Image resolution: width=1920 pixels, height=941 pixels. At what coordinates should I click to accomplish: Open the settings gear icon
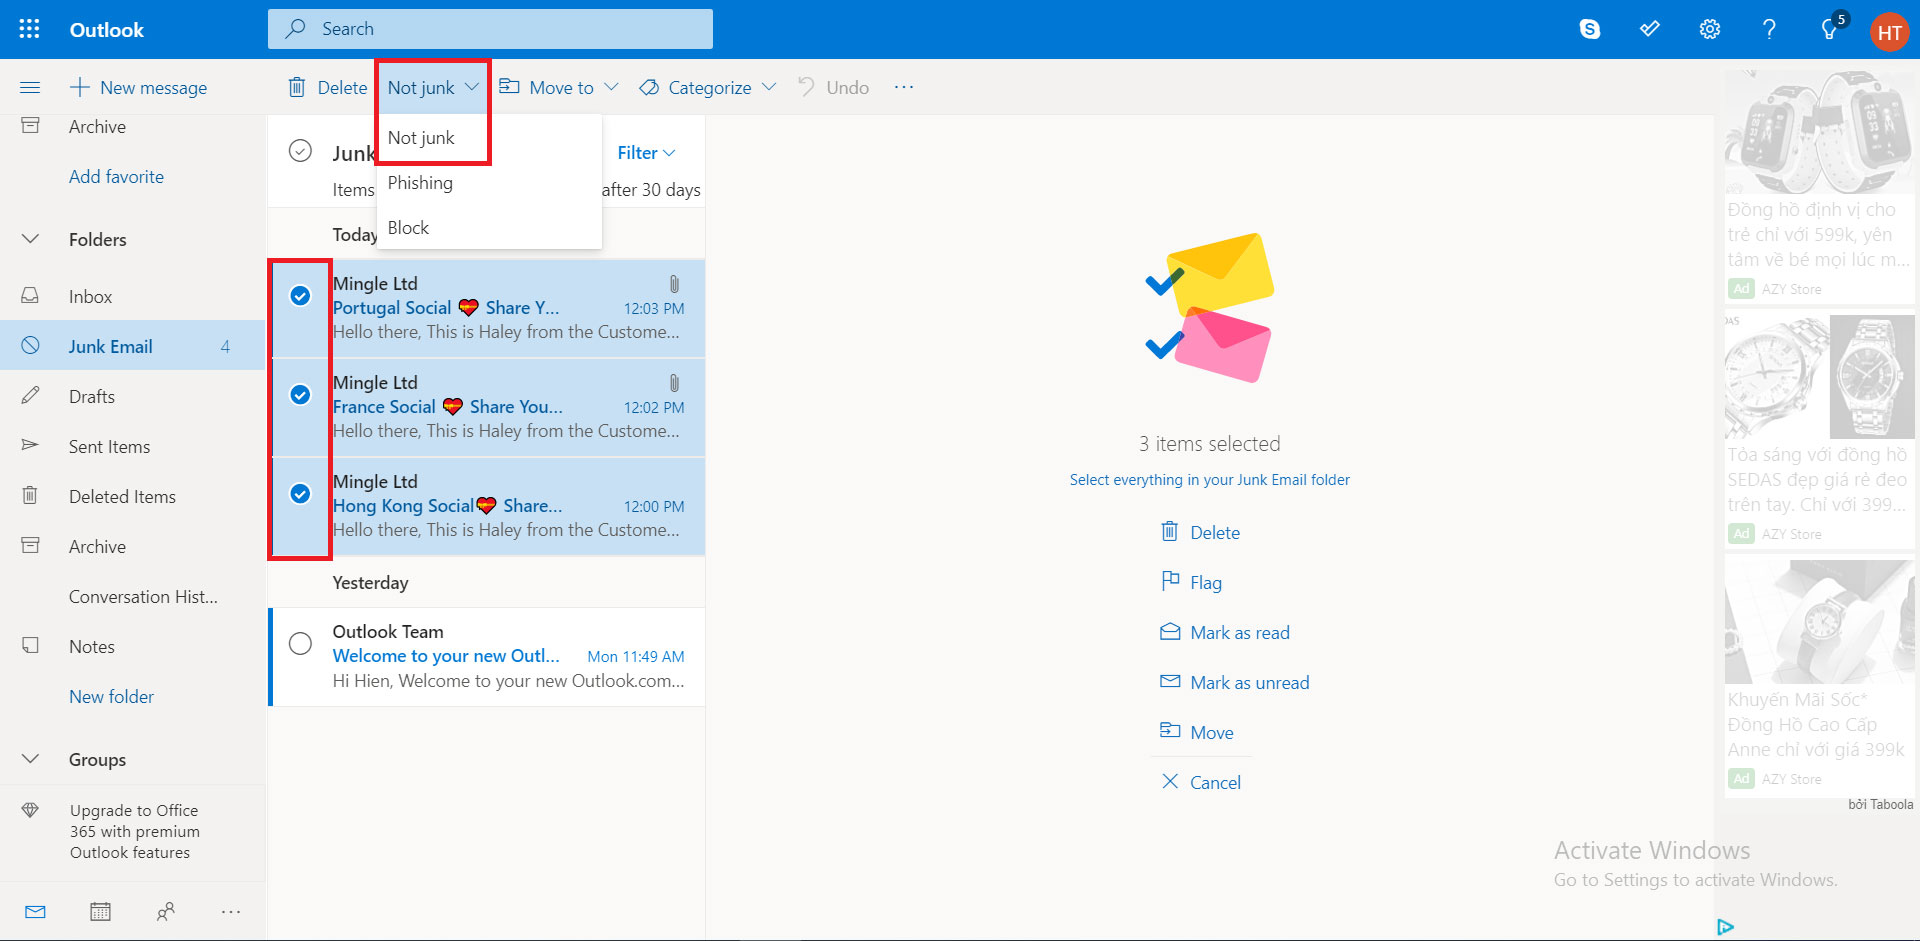click(x=1709, y=29)
